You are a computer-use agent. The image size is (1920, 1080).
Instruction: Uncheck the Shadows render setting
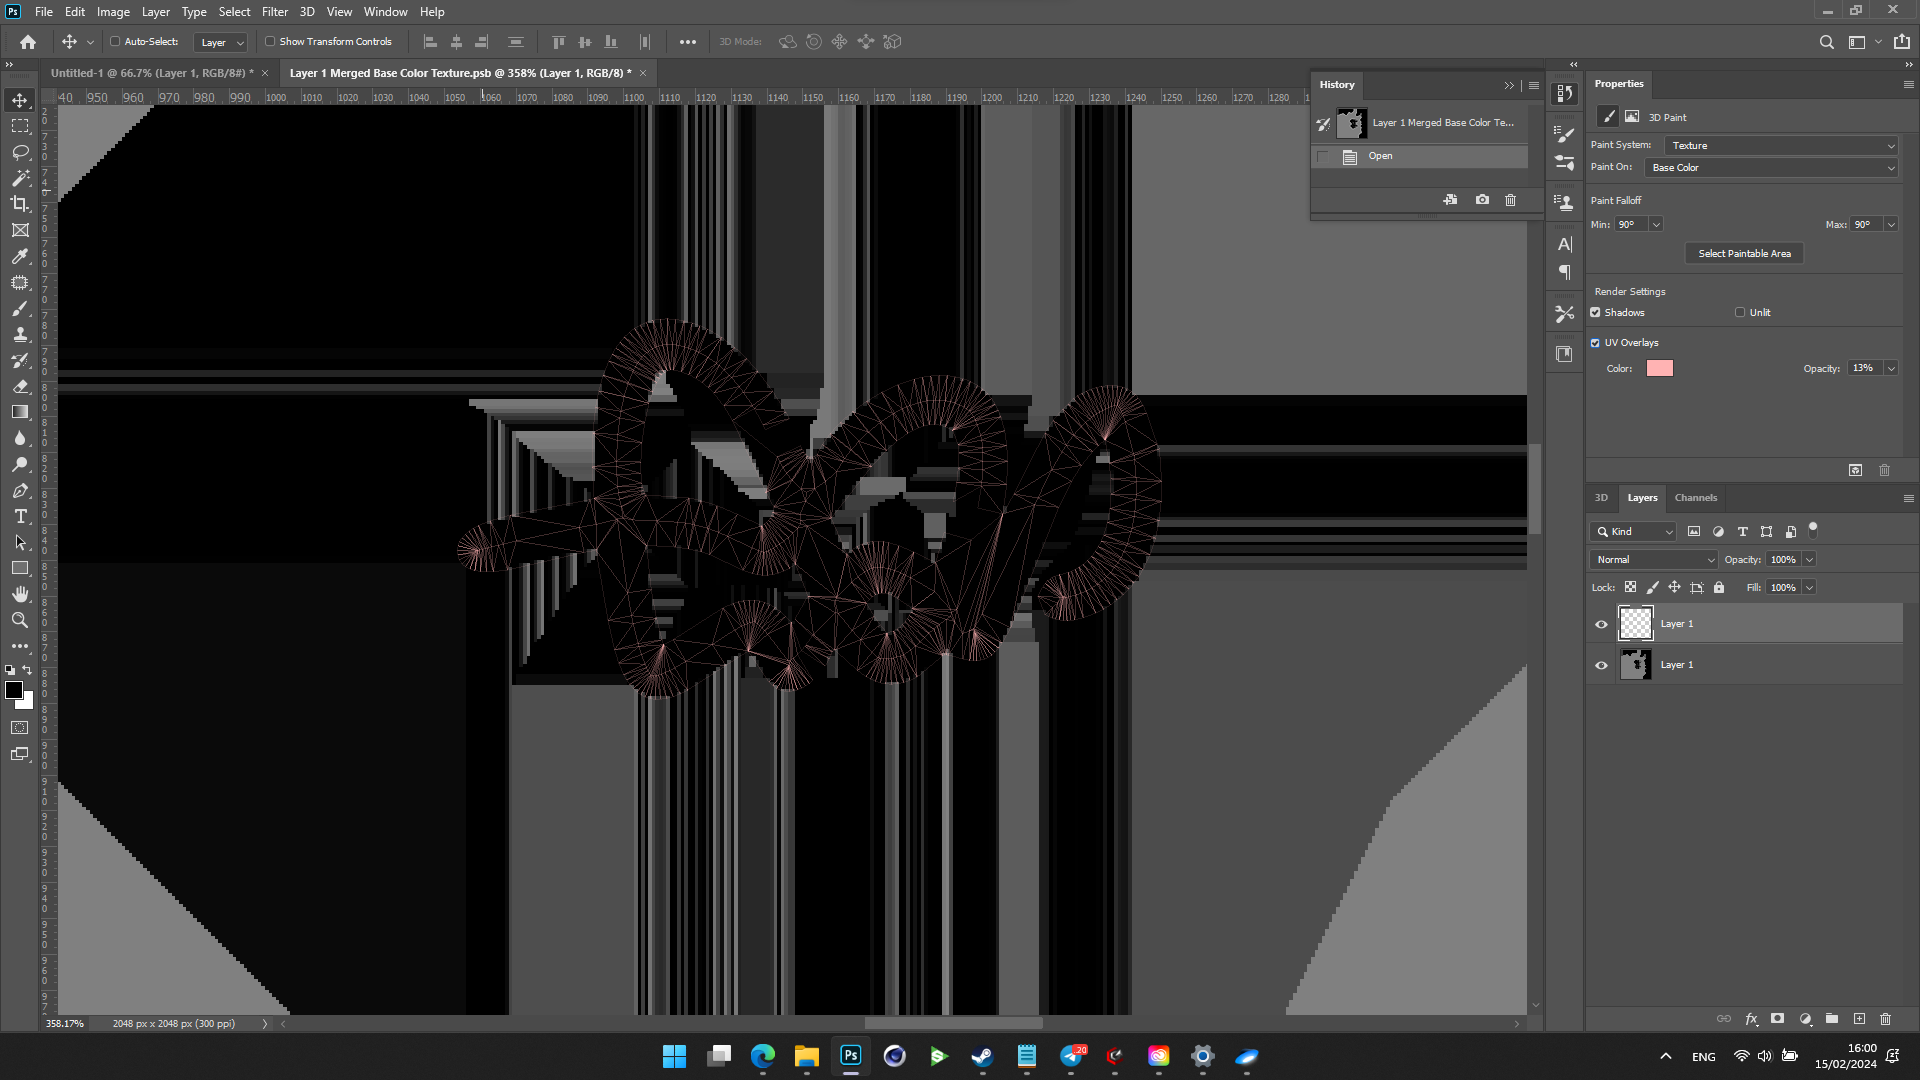(1596, 312)
